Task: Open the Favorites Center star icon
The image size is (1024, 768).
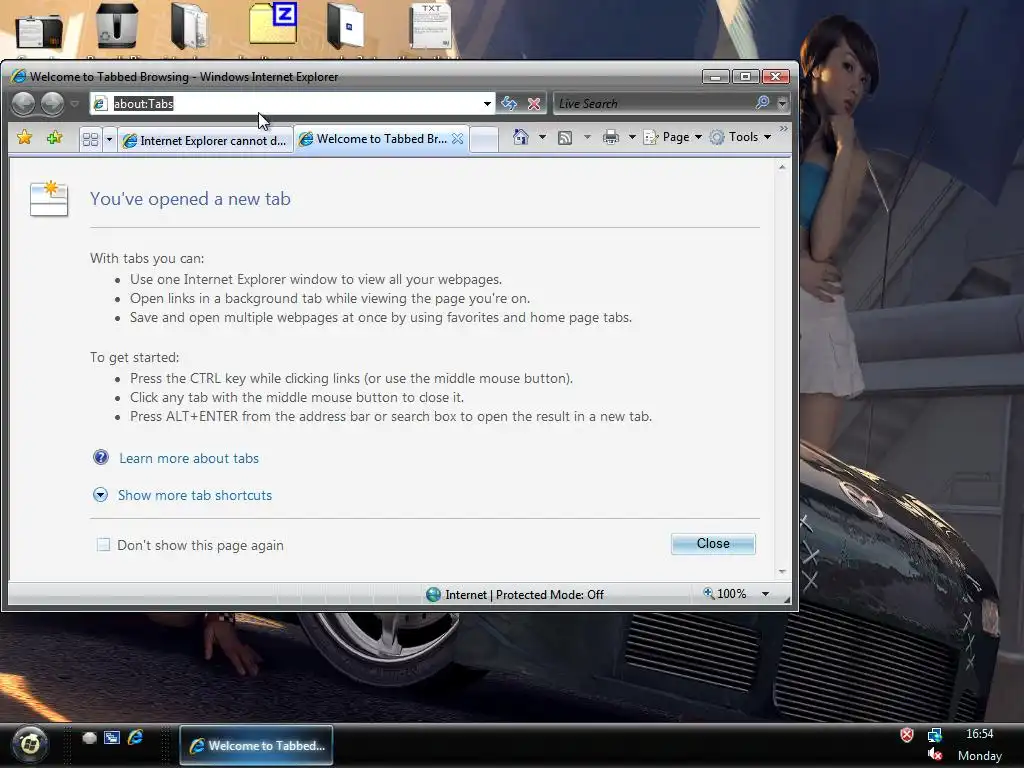Action: tap(25, 137)
